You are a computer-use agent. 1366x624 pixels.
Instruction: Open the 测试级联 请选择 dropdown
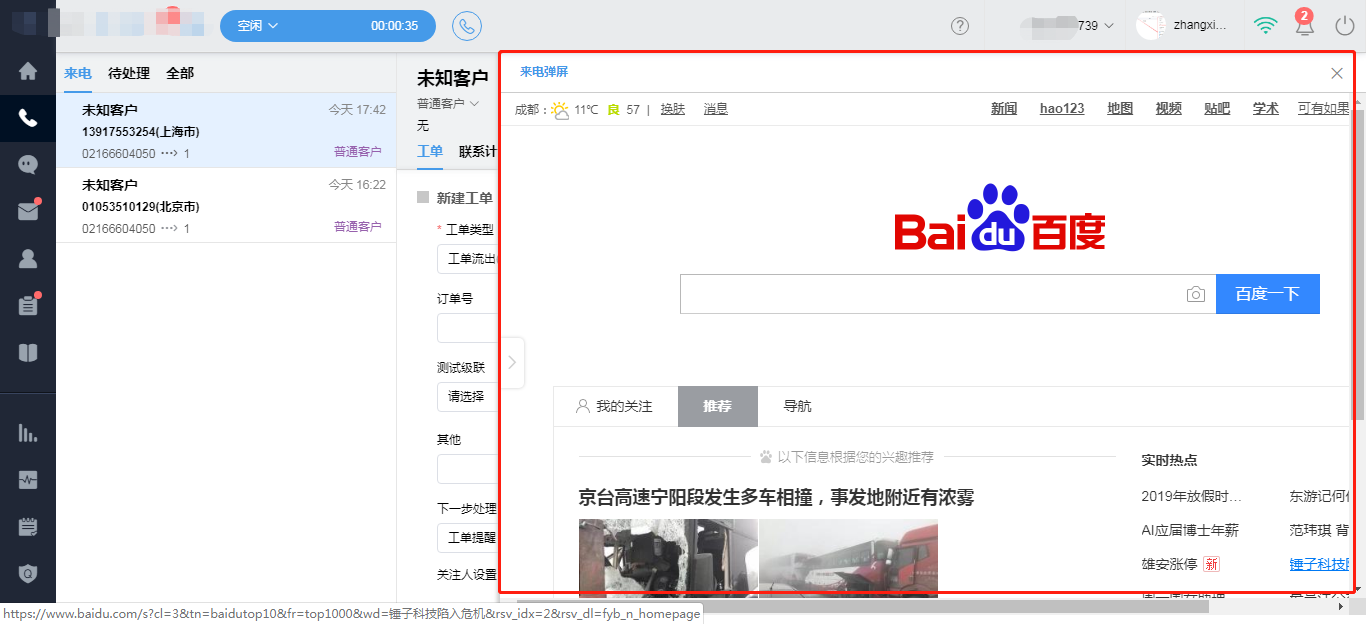[468, 397]
